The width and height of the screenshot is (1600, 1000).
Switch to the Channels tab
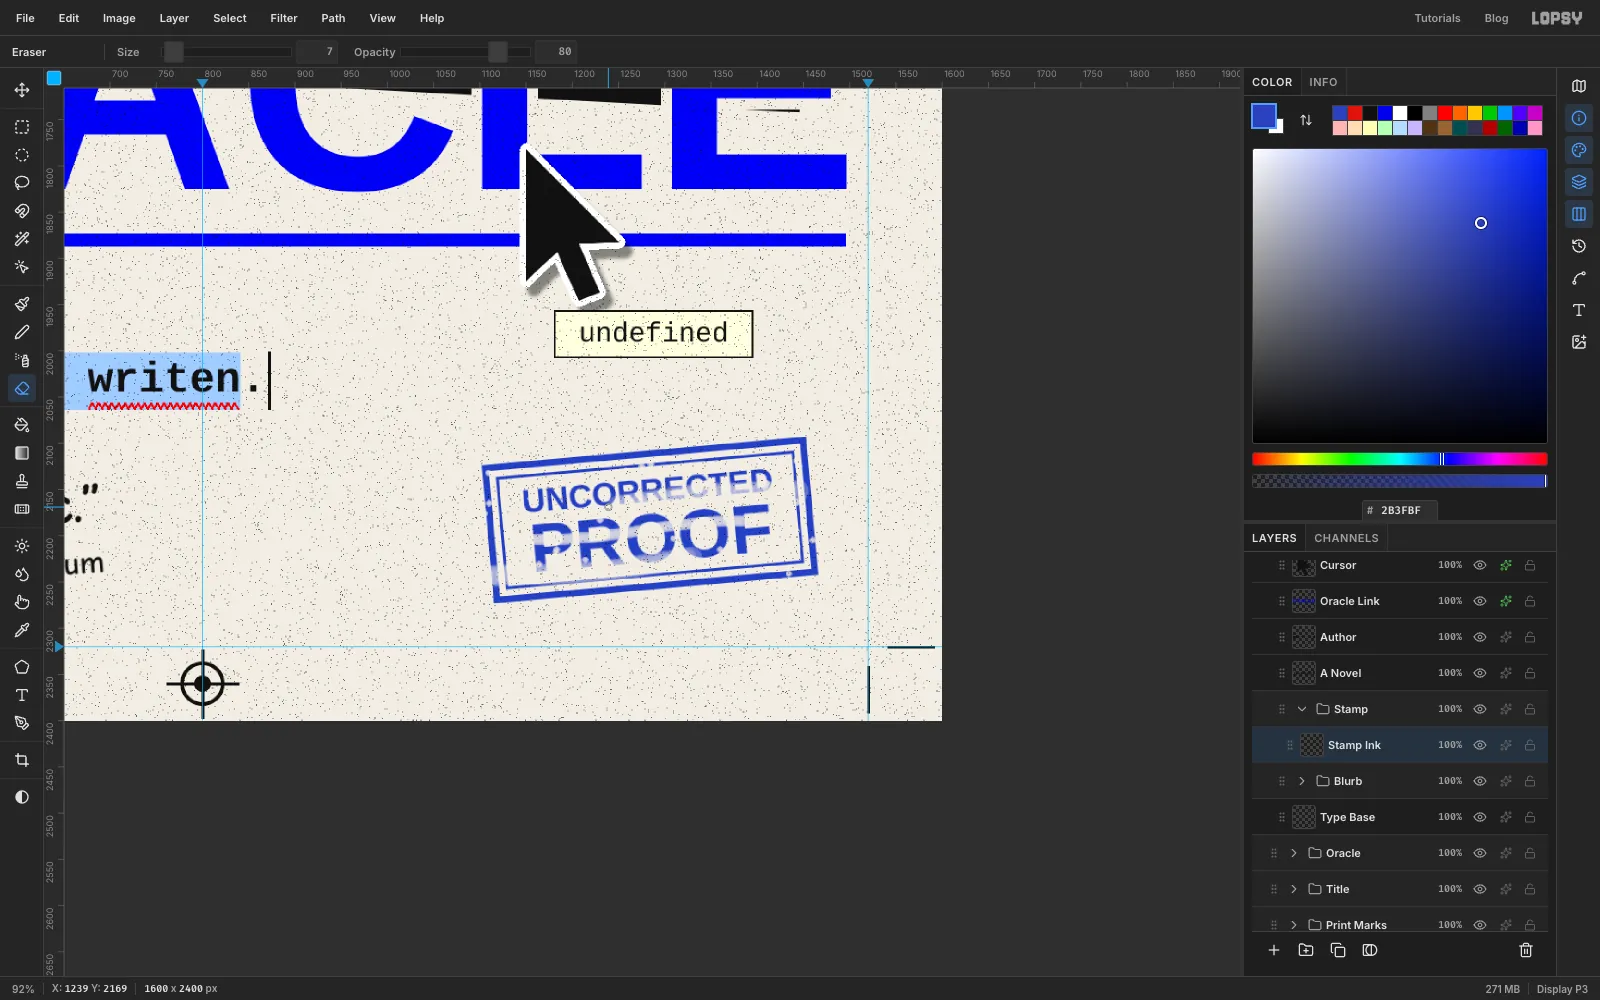(x=1346, y=538)
